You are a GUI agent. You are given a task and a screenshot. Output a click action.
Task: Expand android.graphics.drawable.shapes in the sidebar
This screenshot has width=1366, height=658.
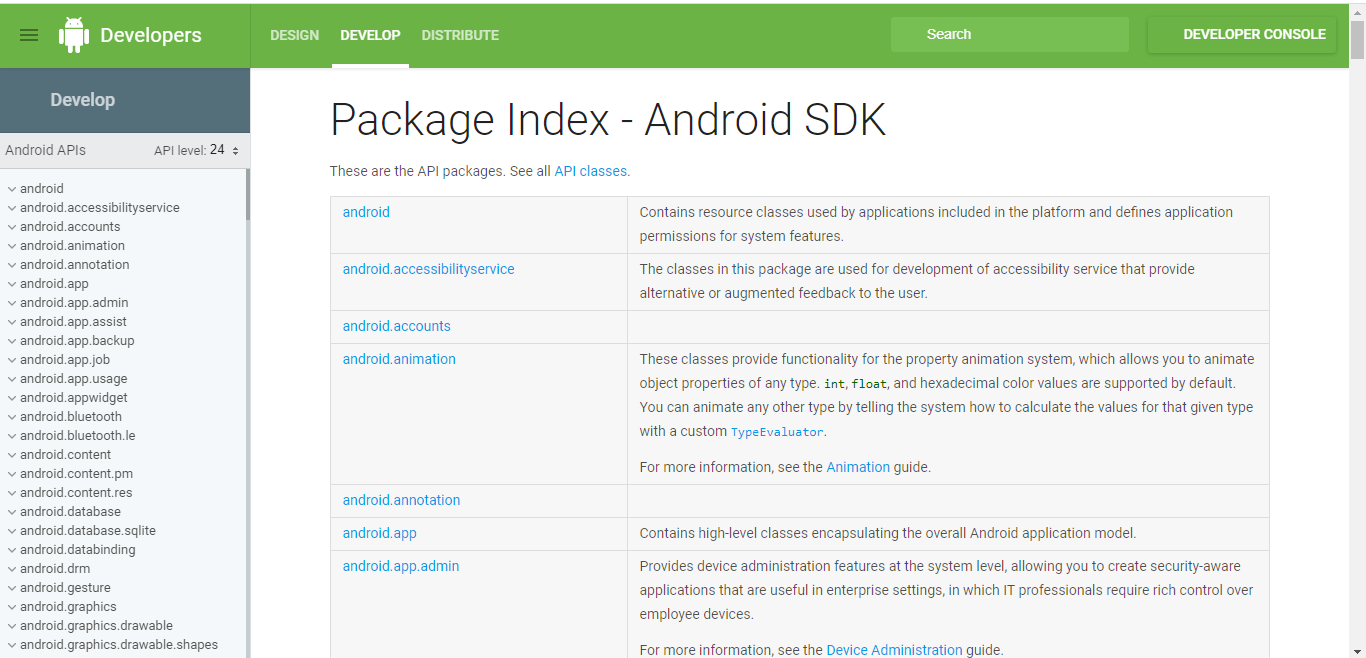pos(10,644)
